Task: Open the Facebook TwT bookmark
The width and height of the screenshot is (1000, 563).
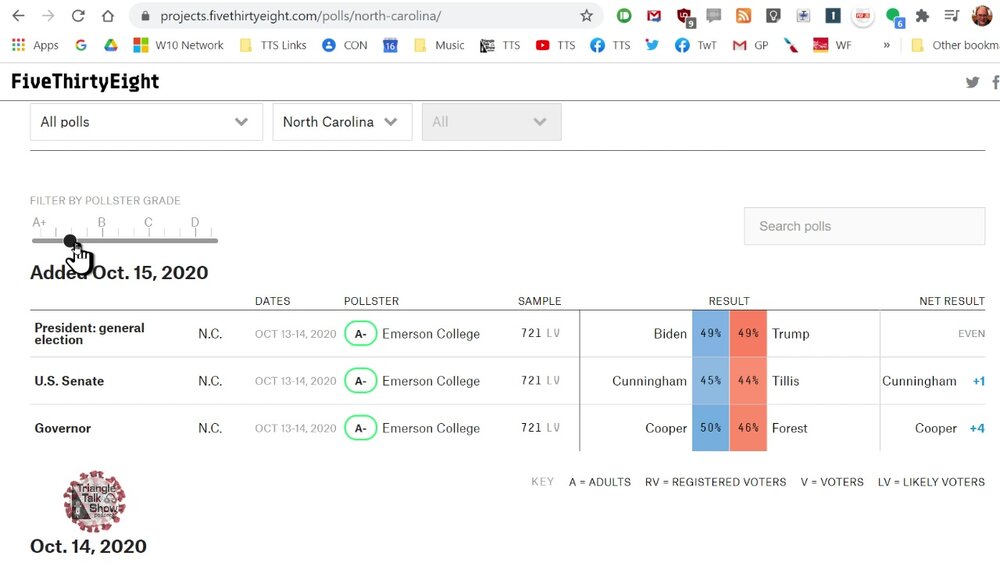Action: (x=696, y=45)
